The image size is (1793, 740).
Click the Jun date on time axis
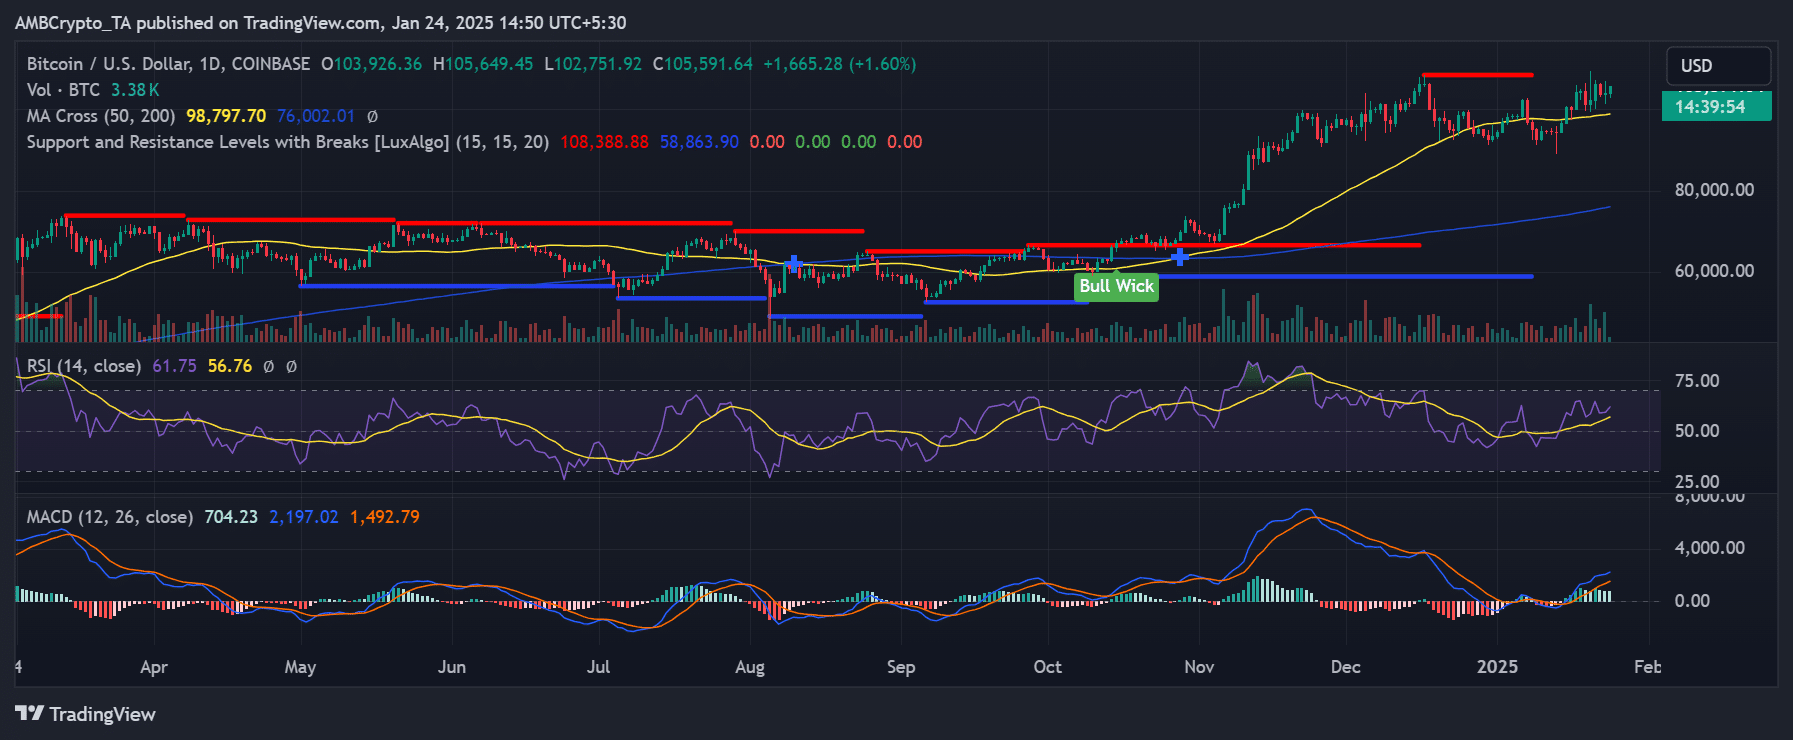pyautogui.click(x=452, y=667)
